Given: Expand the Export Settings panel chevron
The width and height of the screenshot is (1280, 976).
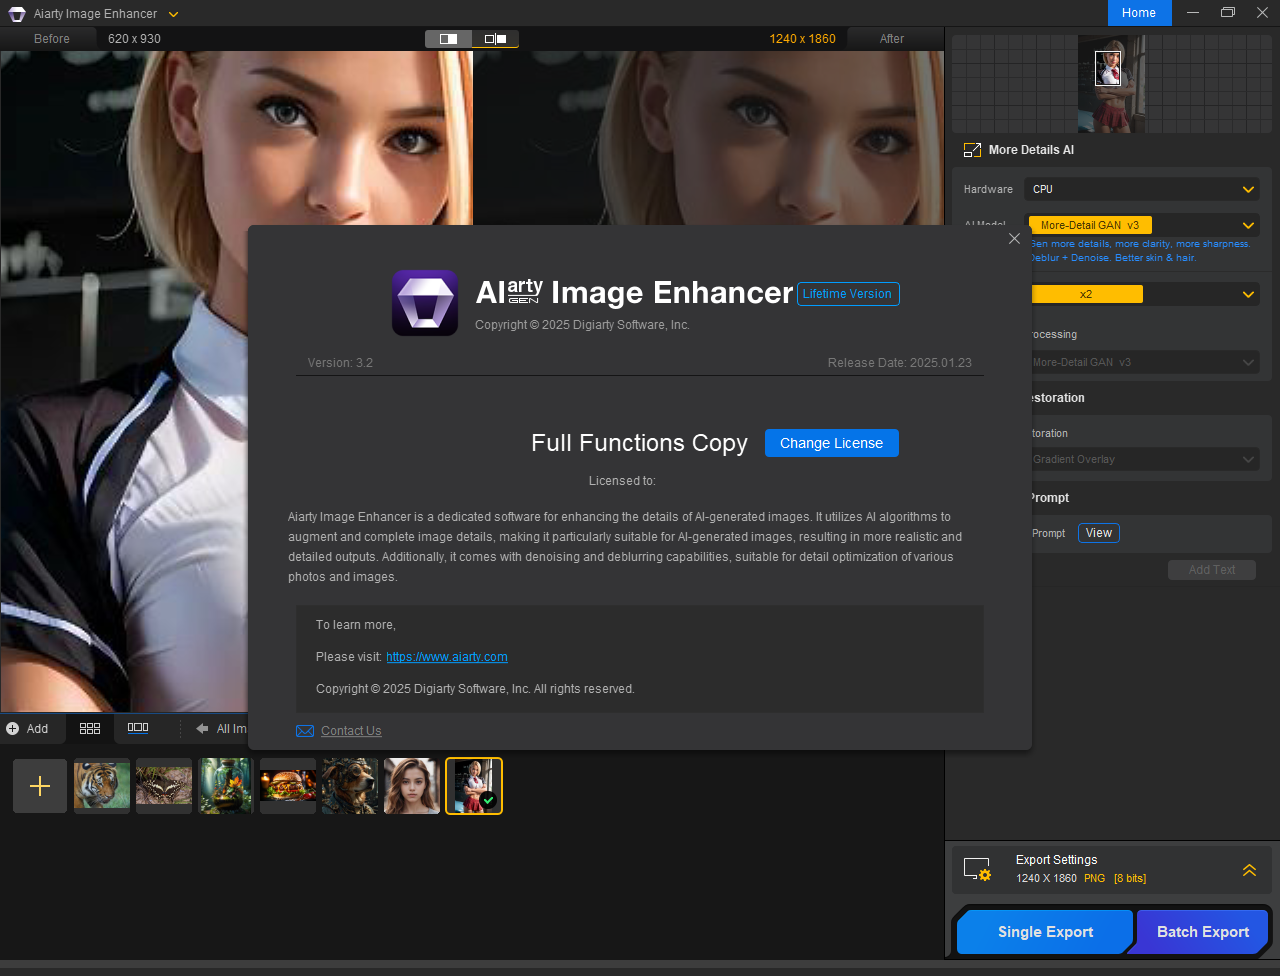Looking at the screenshot, I should pos(1249,870).
